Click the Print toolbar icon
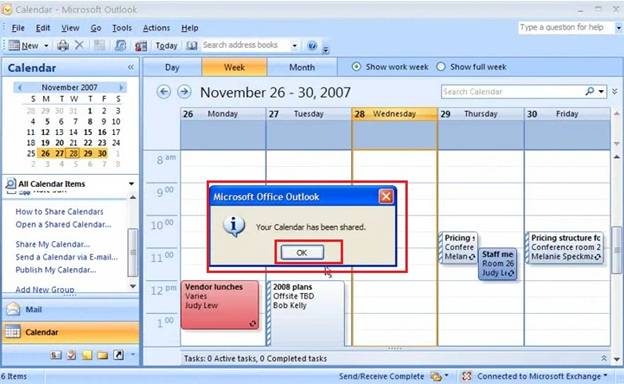 pos(62,45)
